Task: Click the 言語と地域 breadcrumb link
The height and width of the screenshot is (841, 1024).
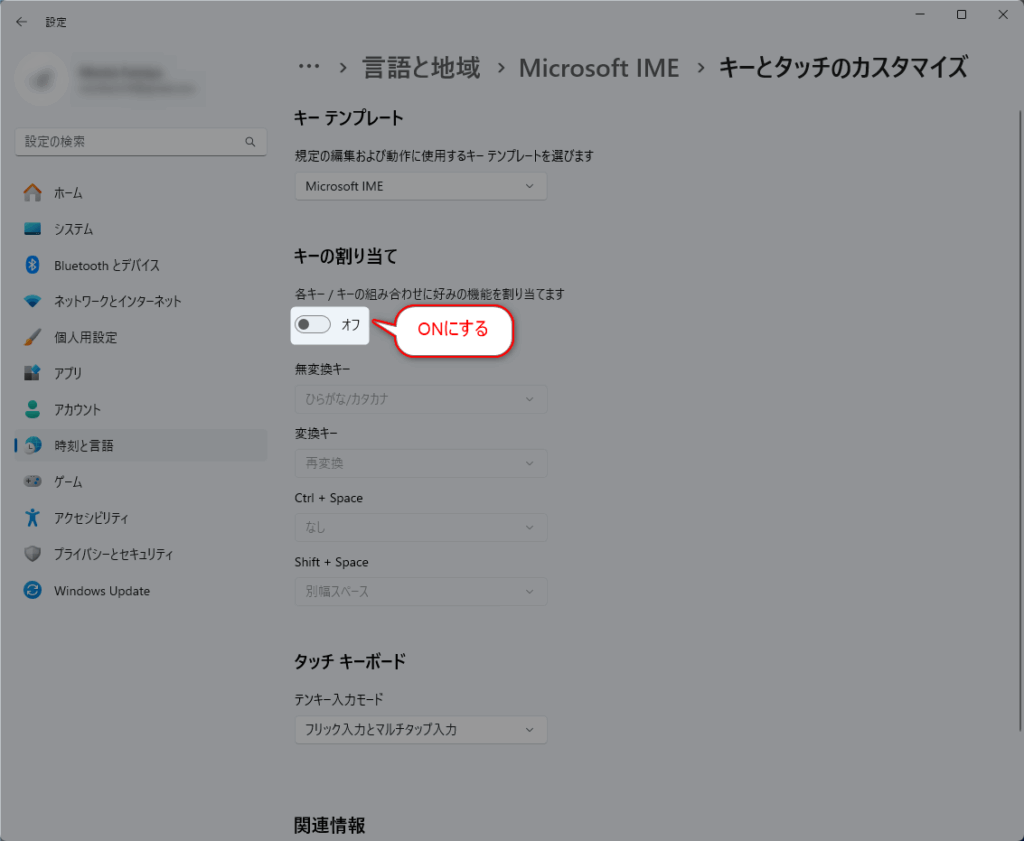Action: (x=421, y=68)
